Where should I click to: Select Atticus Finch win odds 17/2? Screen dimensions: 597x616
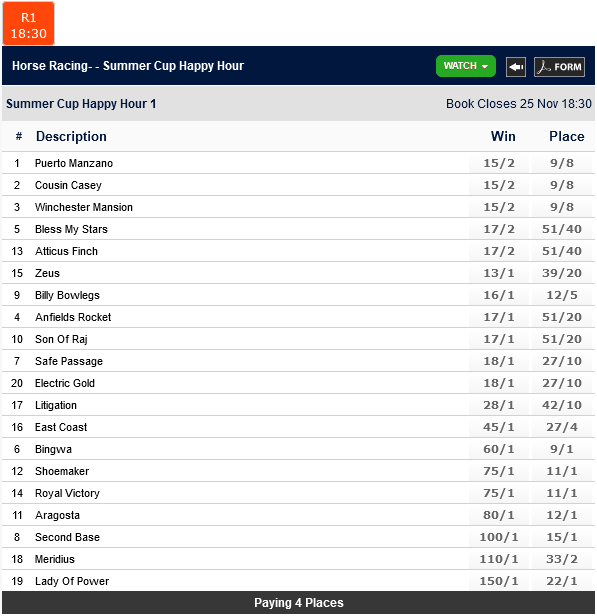[499, 251]
